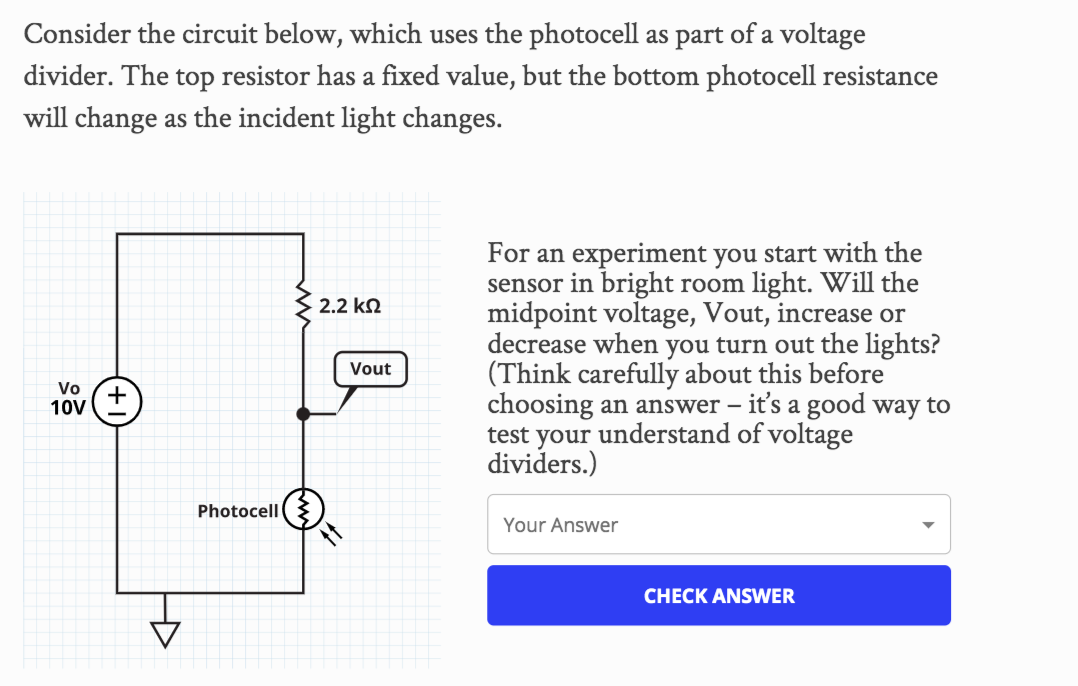Viewport: 1078px width, 686px height.
Task: Select the Vout callout label
Action: point(370,369)
